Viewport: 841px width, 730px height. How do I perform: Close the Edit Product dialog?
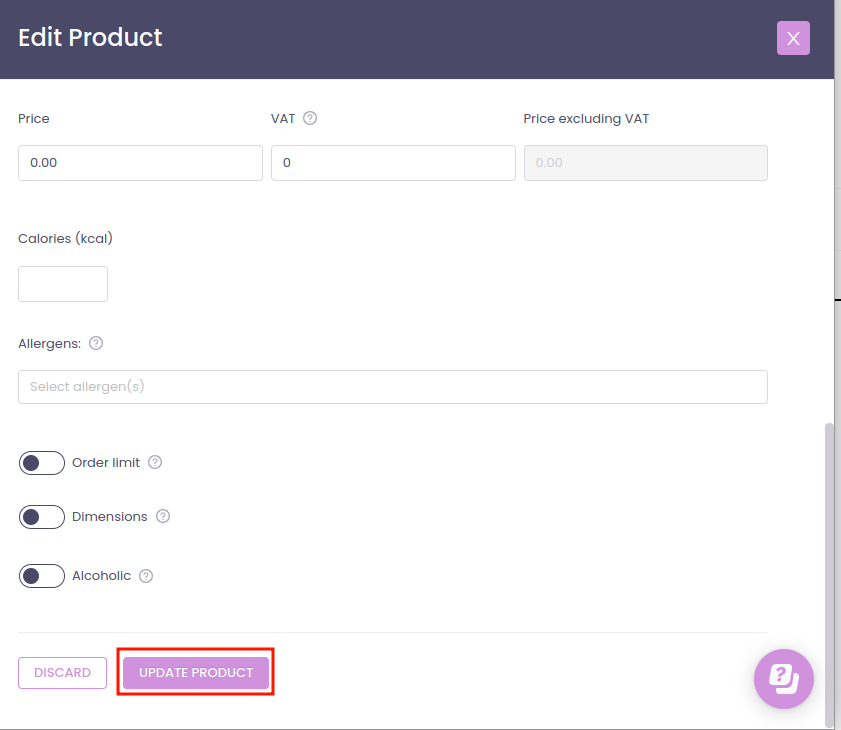tap(793, 38)
